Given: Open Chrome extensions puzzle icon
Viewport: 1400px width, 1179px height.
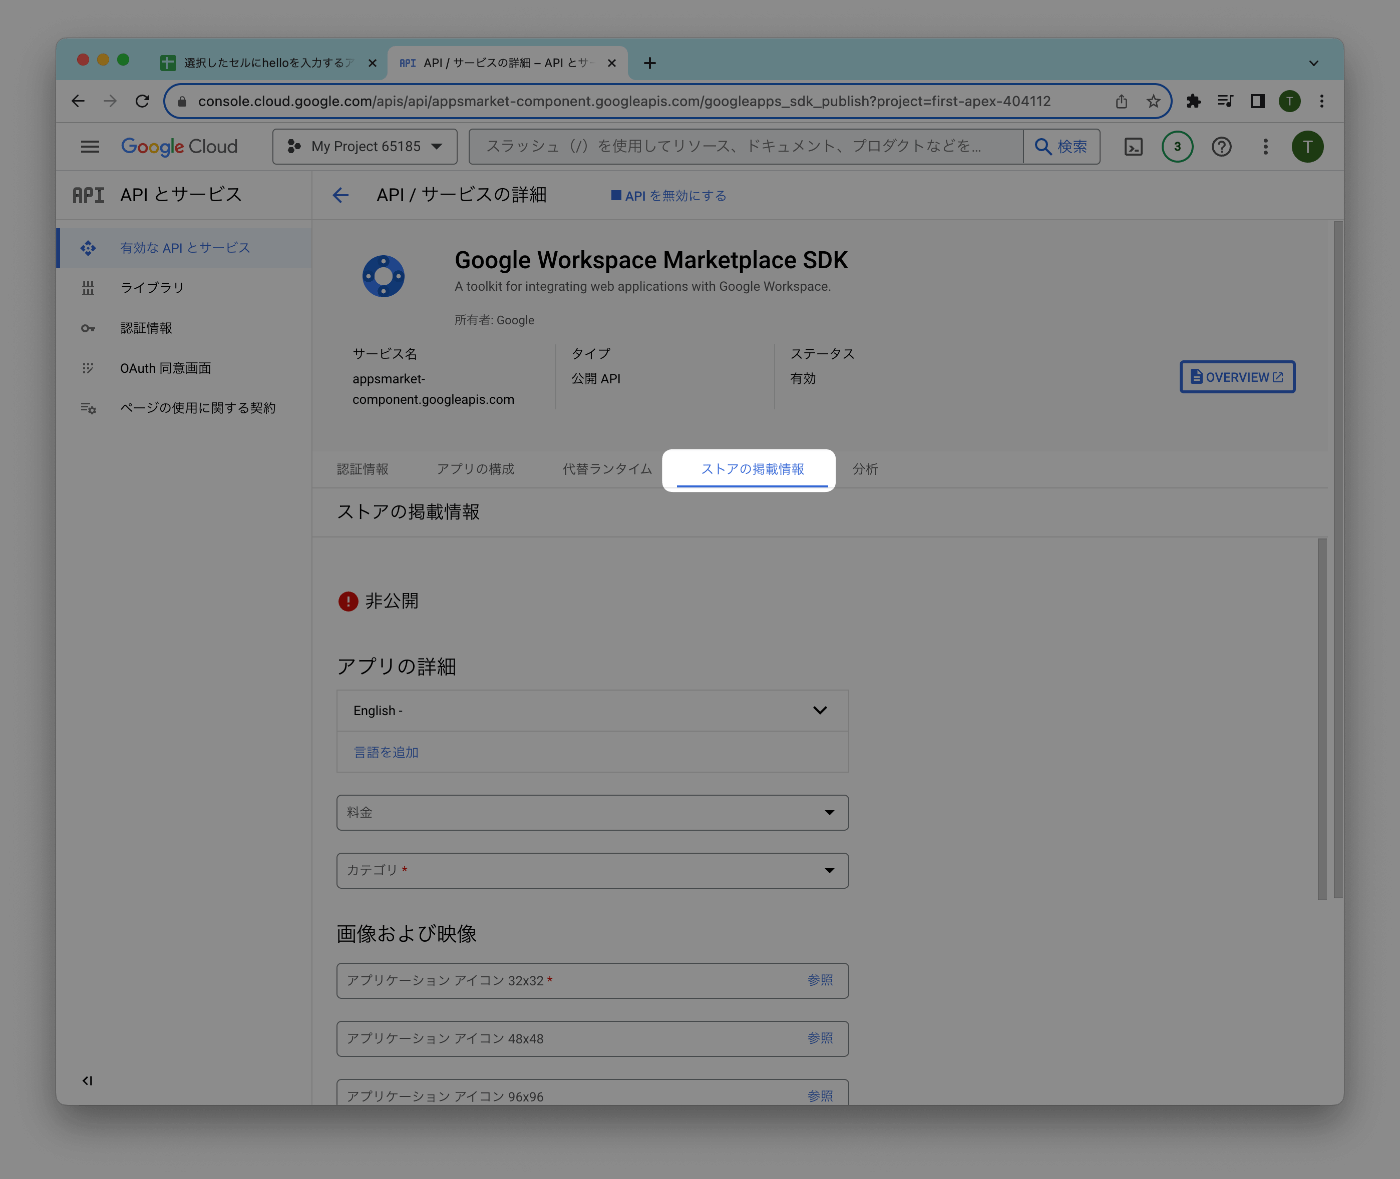Looking at the screenshot, I should pyautogui.click(x=1193, y=101).
